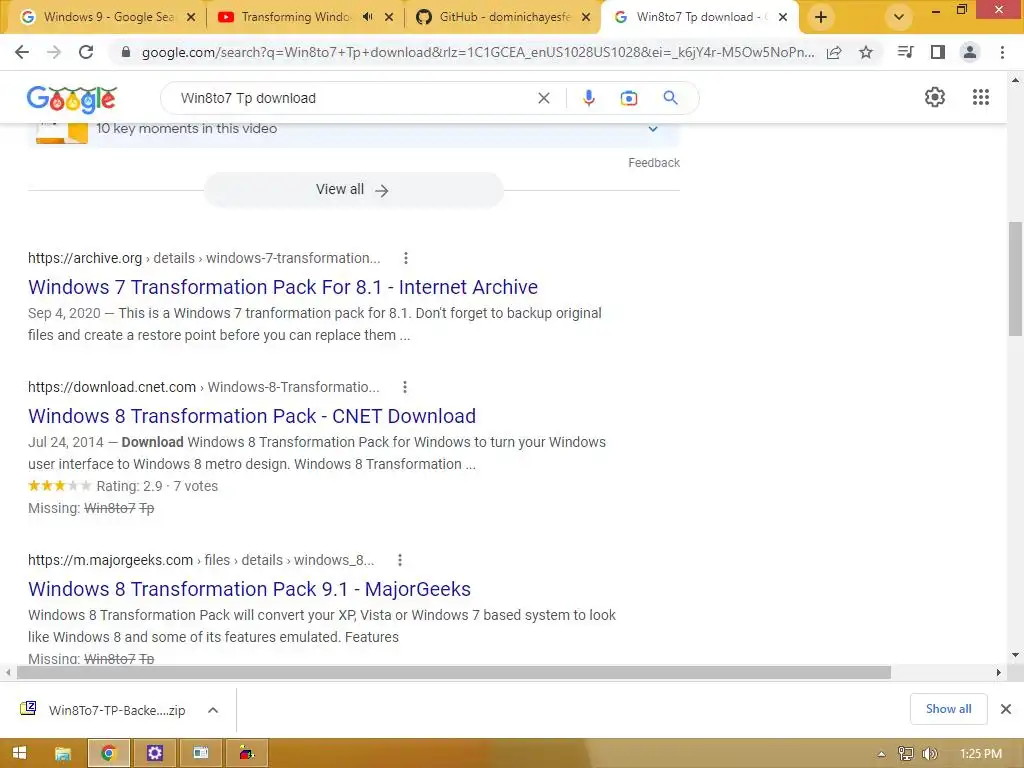The height and width of the screenshot is (768, 1024).
Task: Start voice search with microphone
Action: pyautogui.click(x=588, y=98)
